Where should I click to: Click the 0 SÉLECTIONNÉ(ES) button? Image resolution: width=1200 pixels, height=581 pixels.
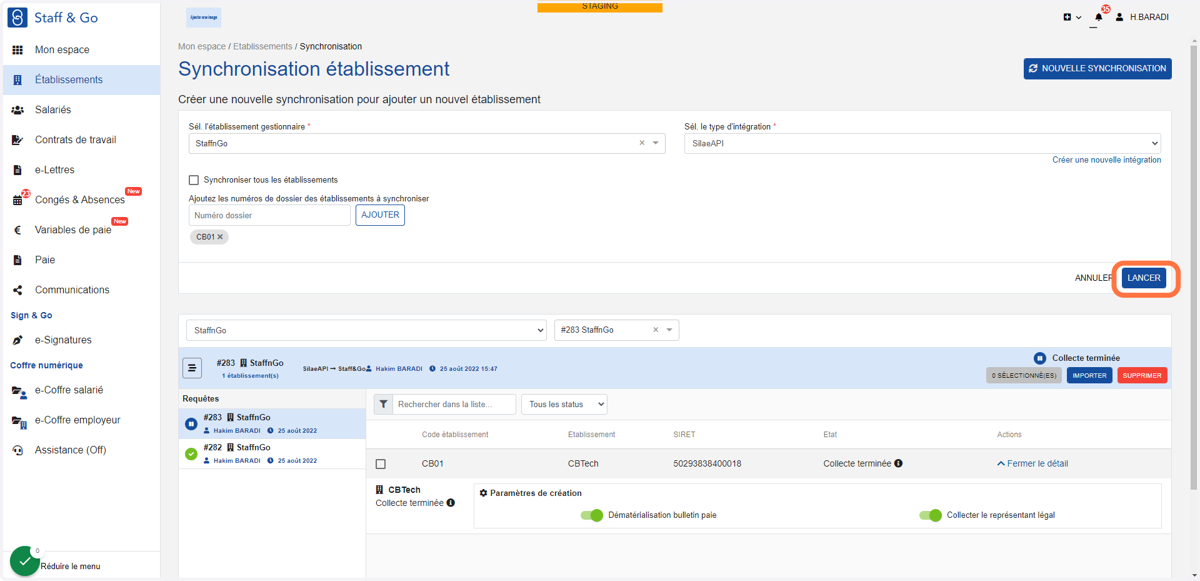1024,375
